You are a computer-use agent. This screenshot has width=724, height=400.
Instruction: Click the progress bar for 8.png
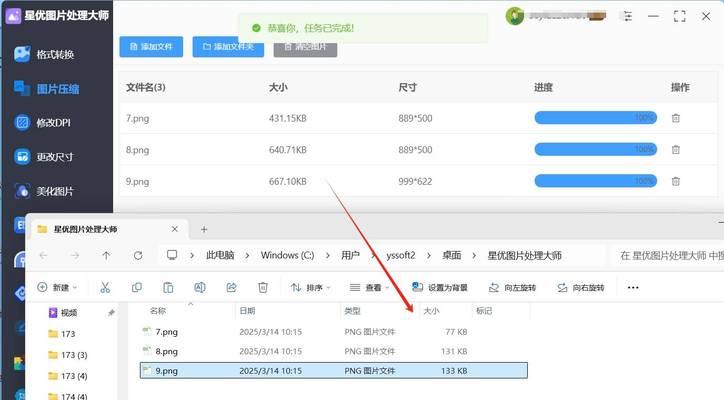tap(596, 149)
